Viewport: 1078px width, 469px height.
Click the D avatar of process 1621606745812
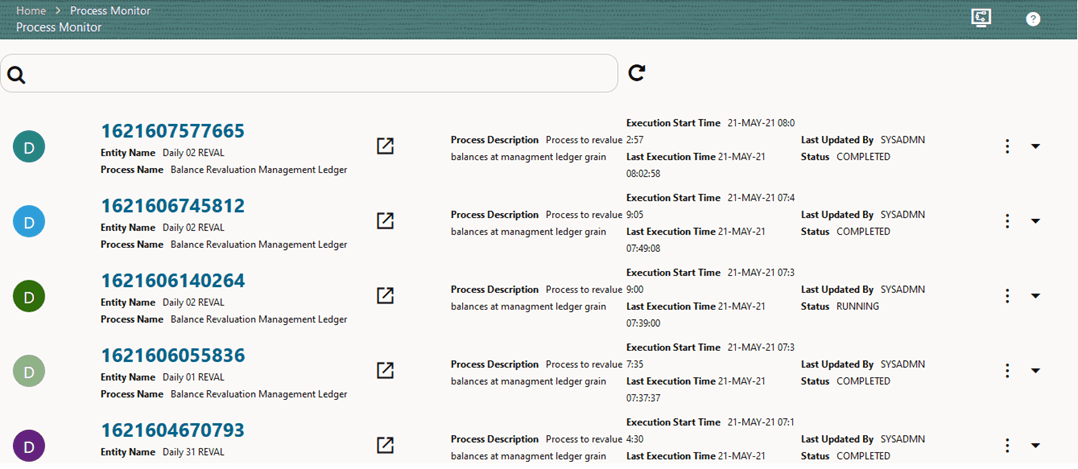tap(29, 221)
